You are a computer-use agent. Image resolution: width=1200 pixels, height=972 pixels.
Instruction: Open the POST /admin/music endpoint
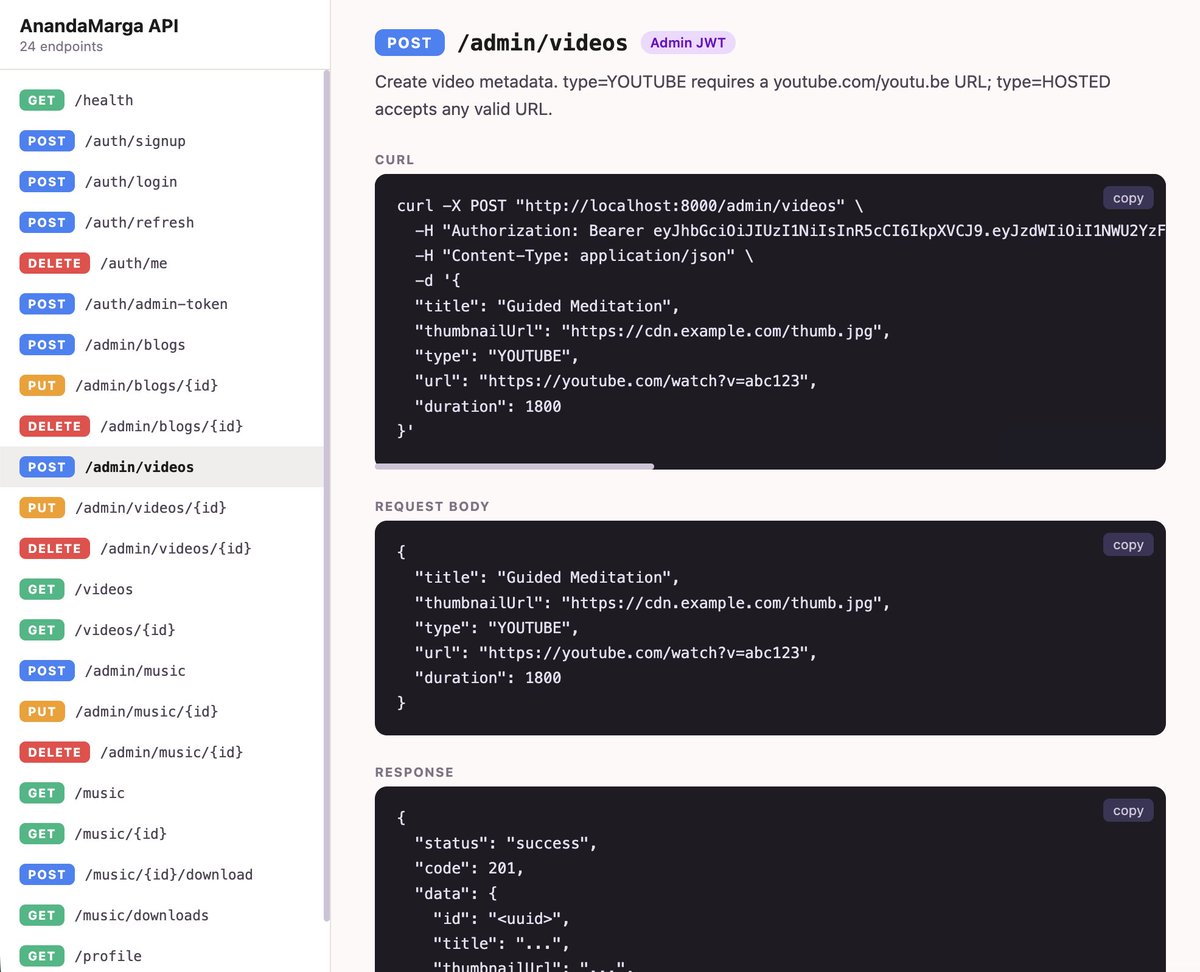(x=161, y=671)
